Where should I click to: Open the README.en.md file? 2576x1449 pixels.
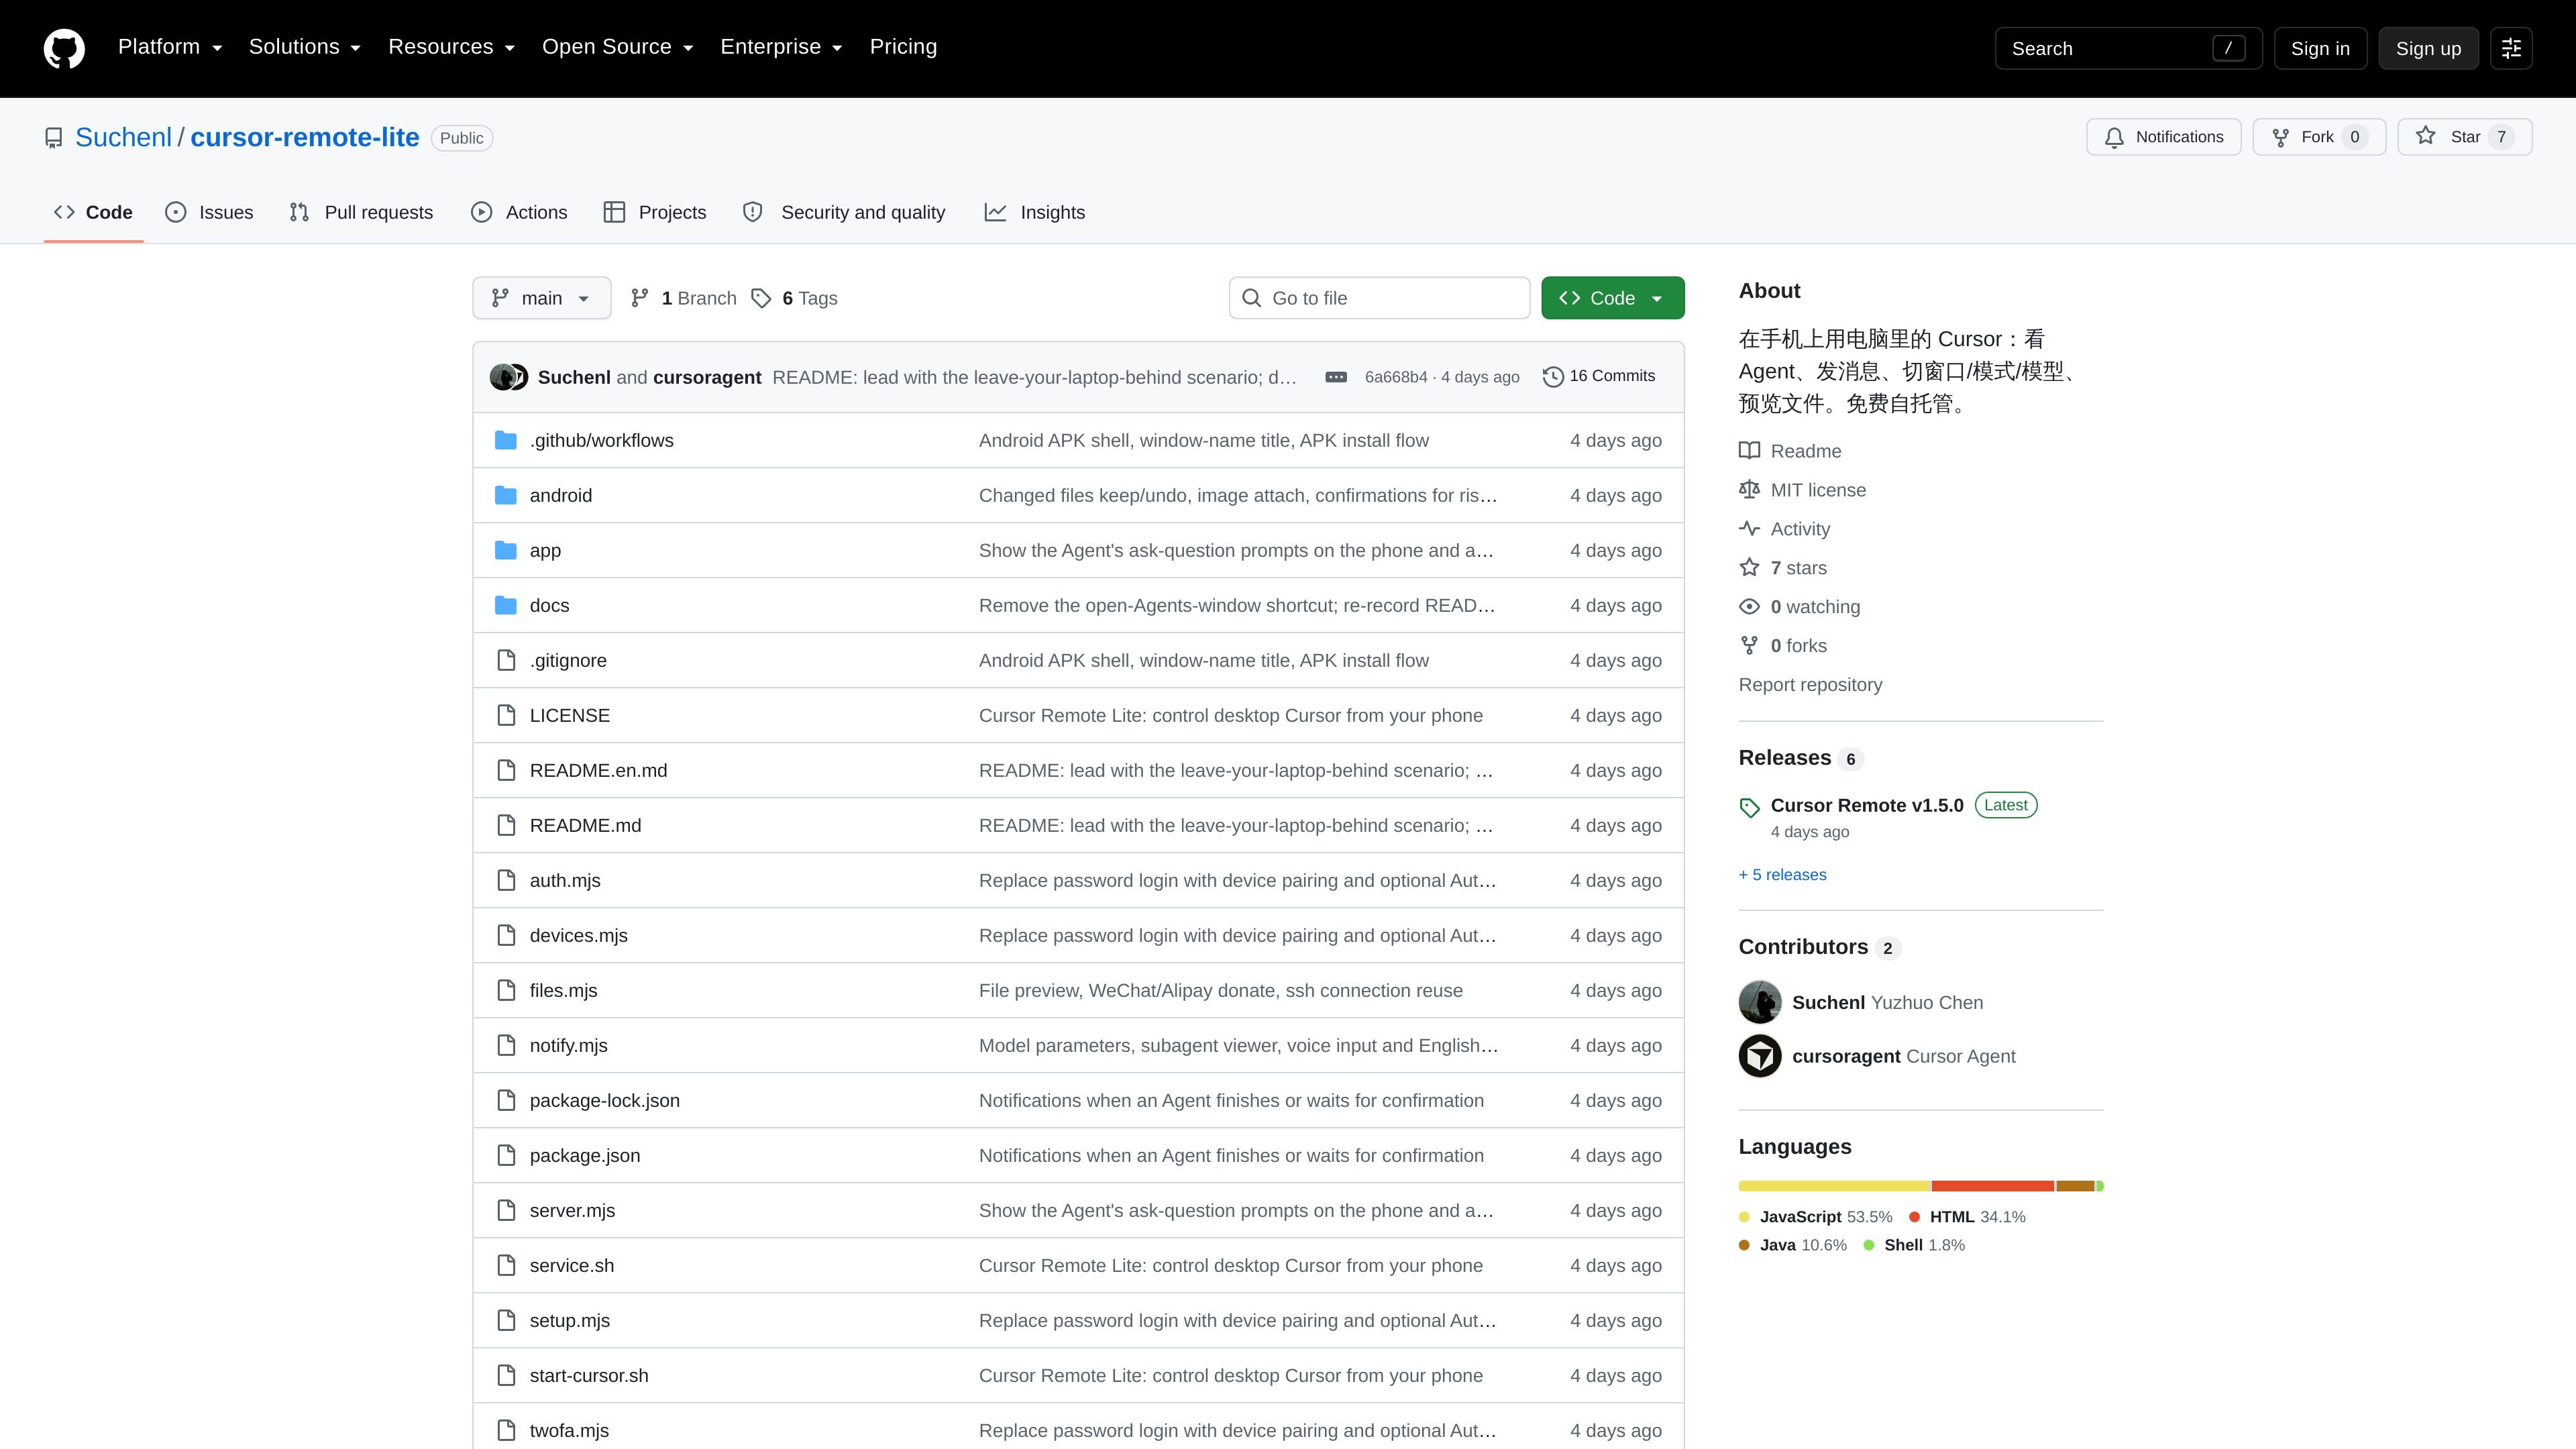[598, 771]
